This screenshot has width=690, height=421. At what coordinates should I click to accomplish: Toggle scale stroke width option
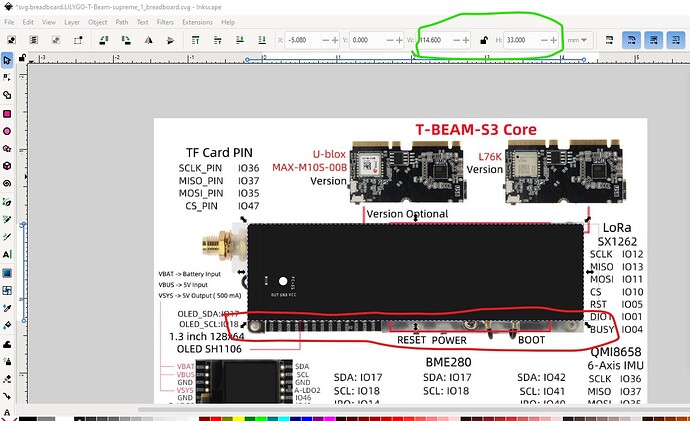(609, 40)
